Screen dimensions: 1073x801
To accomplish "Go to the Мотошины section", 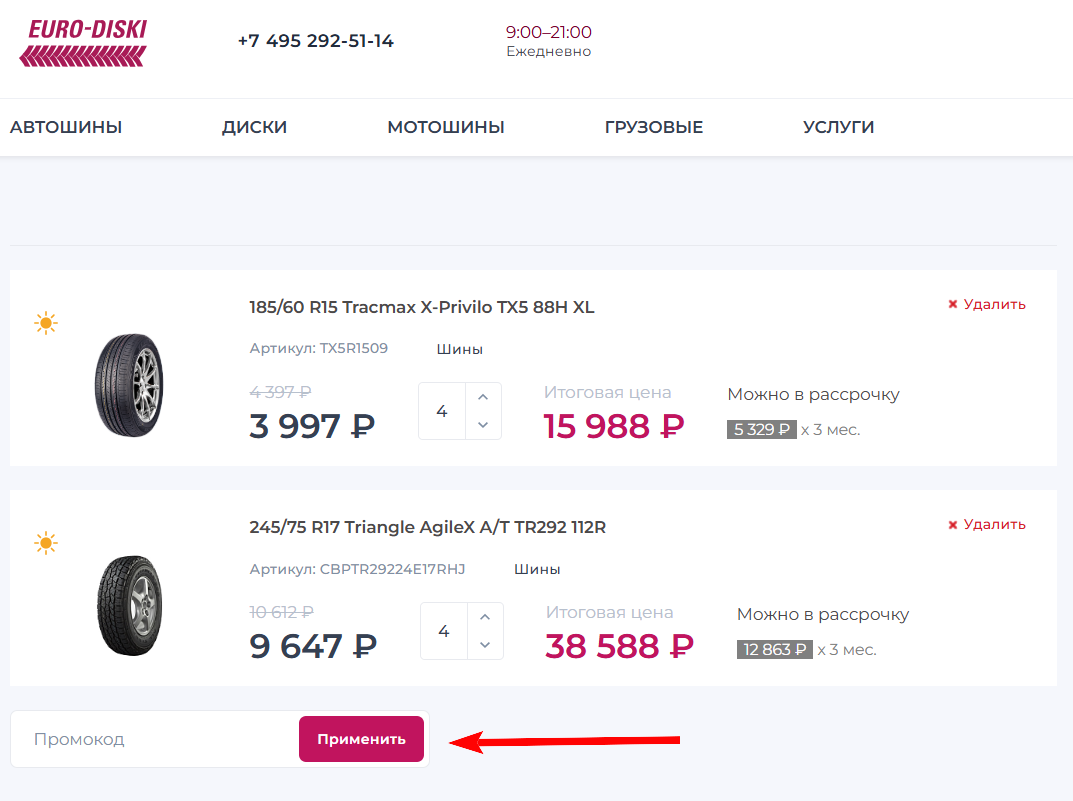I will click(x=445, y=127).
